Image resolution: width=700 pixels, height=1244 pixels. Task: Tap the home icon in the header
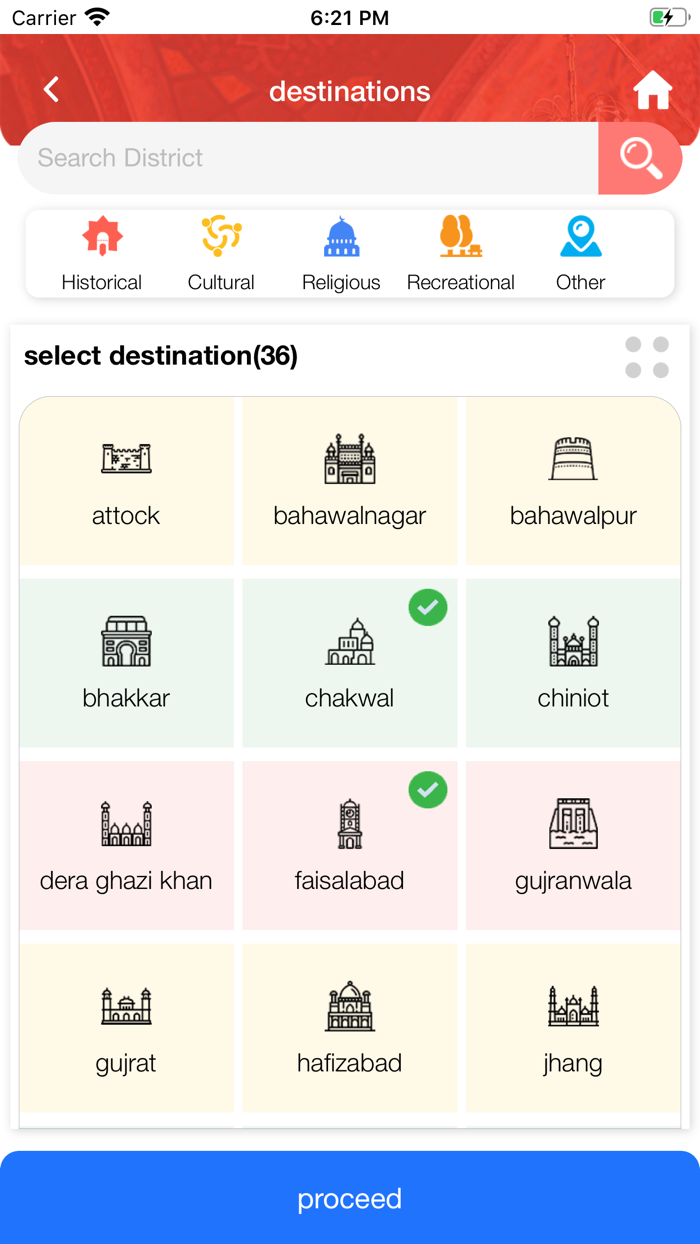[x=652, y=89]
